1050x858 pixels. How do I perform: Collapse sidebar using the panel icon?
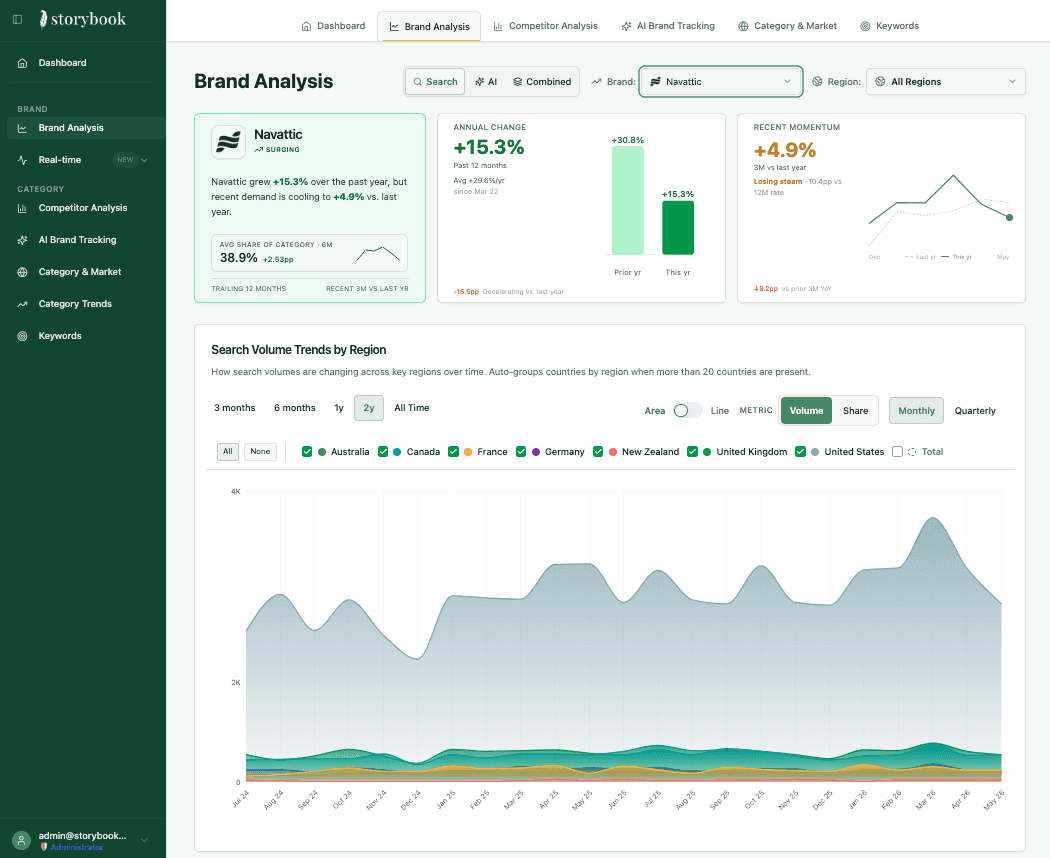point(17,19)
